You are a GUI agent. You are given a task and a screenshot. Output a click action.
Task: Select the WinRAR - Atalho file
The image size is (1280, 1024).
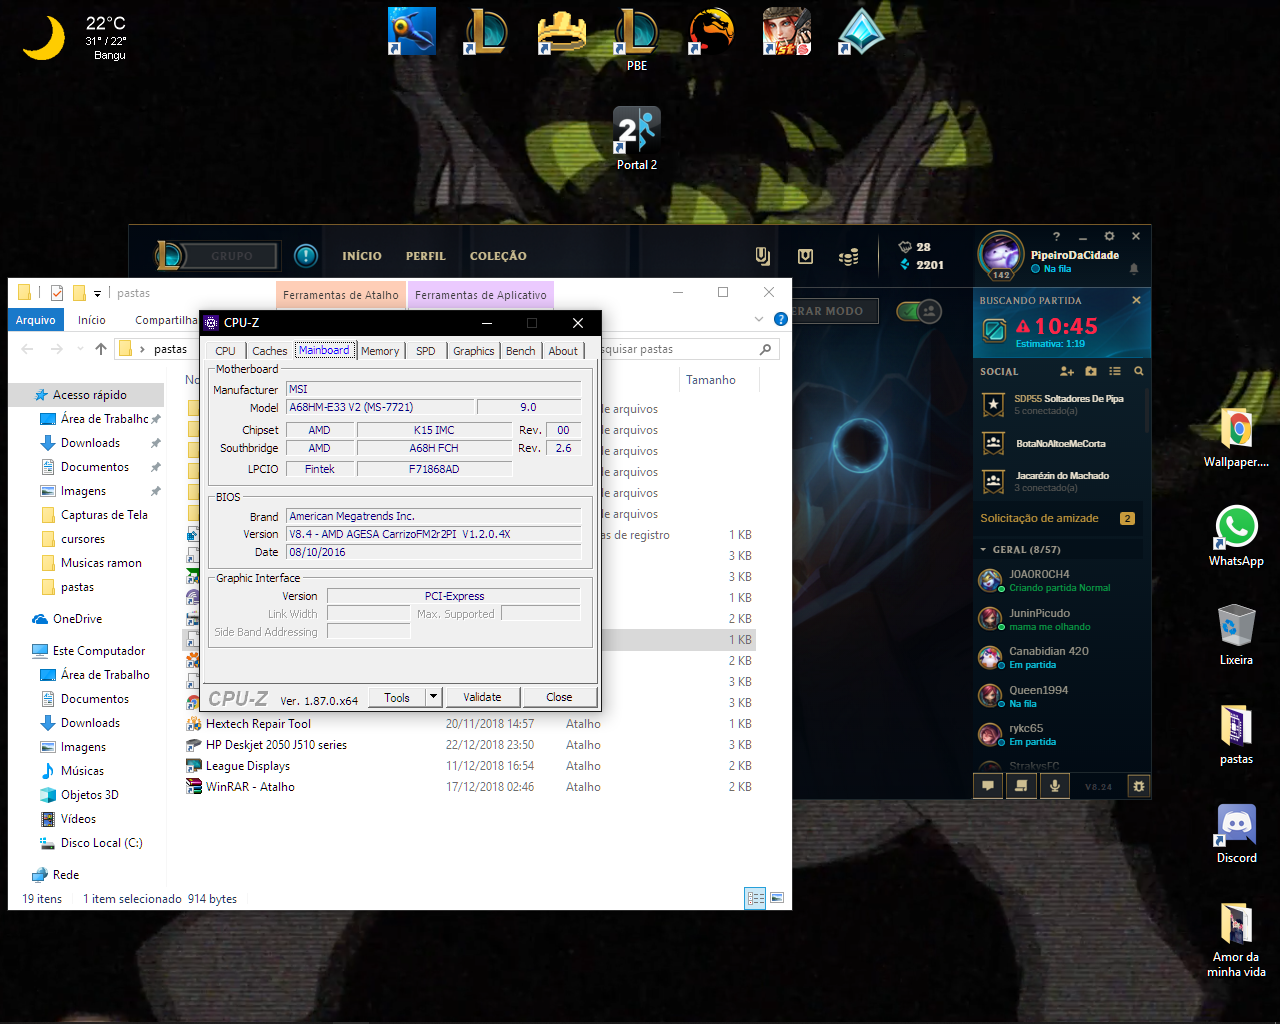click(x=250, y=787)
